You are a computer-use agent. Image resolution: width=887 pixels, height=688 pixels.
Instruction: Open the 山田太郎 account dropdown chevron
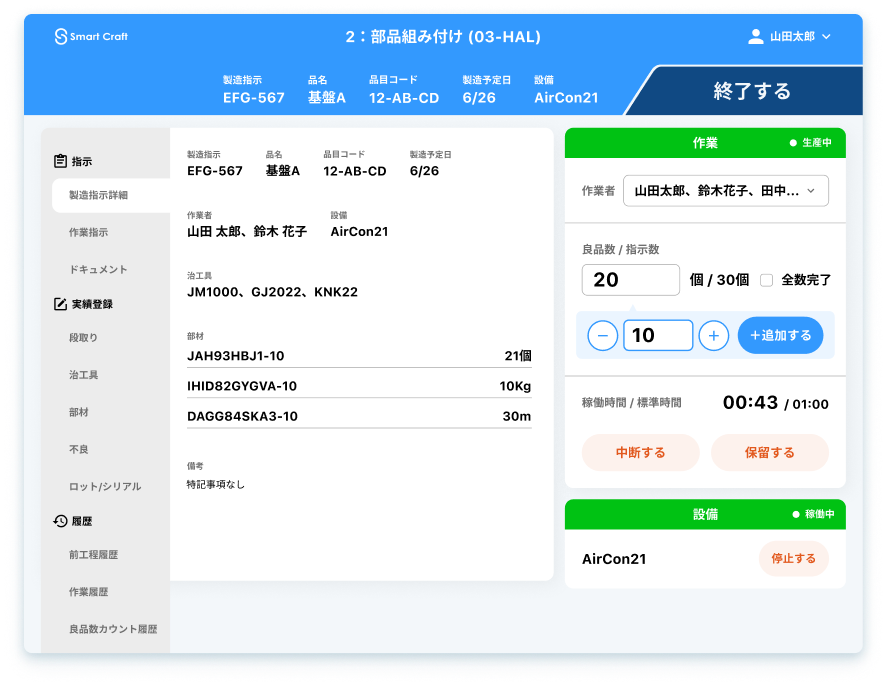(826, 37)
